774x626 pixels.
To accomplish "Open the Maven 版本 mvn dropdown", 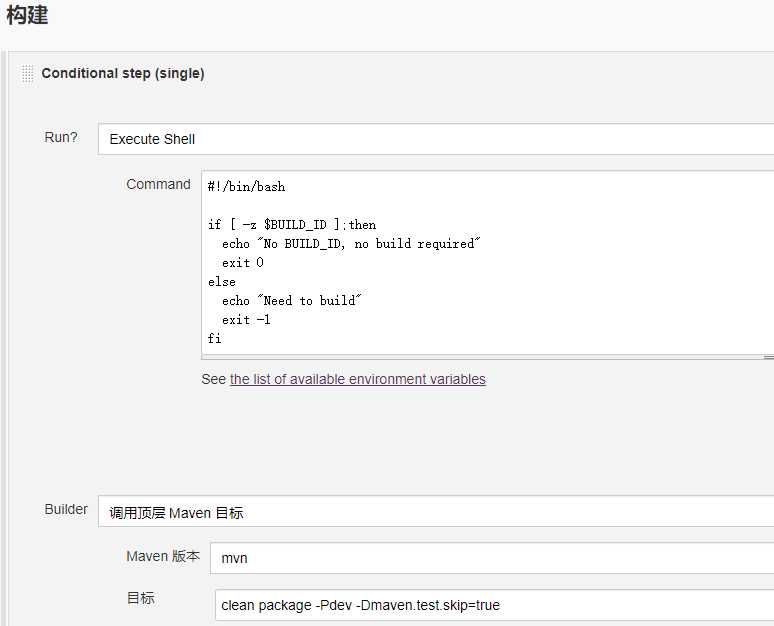I will coord(492,558).
